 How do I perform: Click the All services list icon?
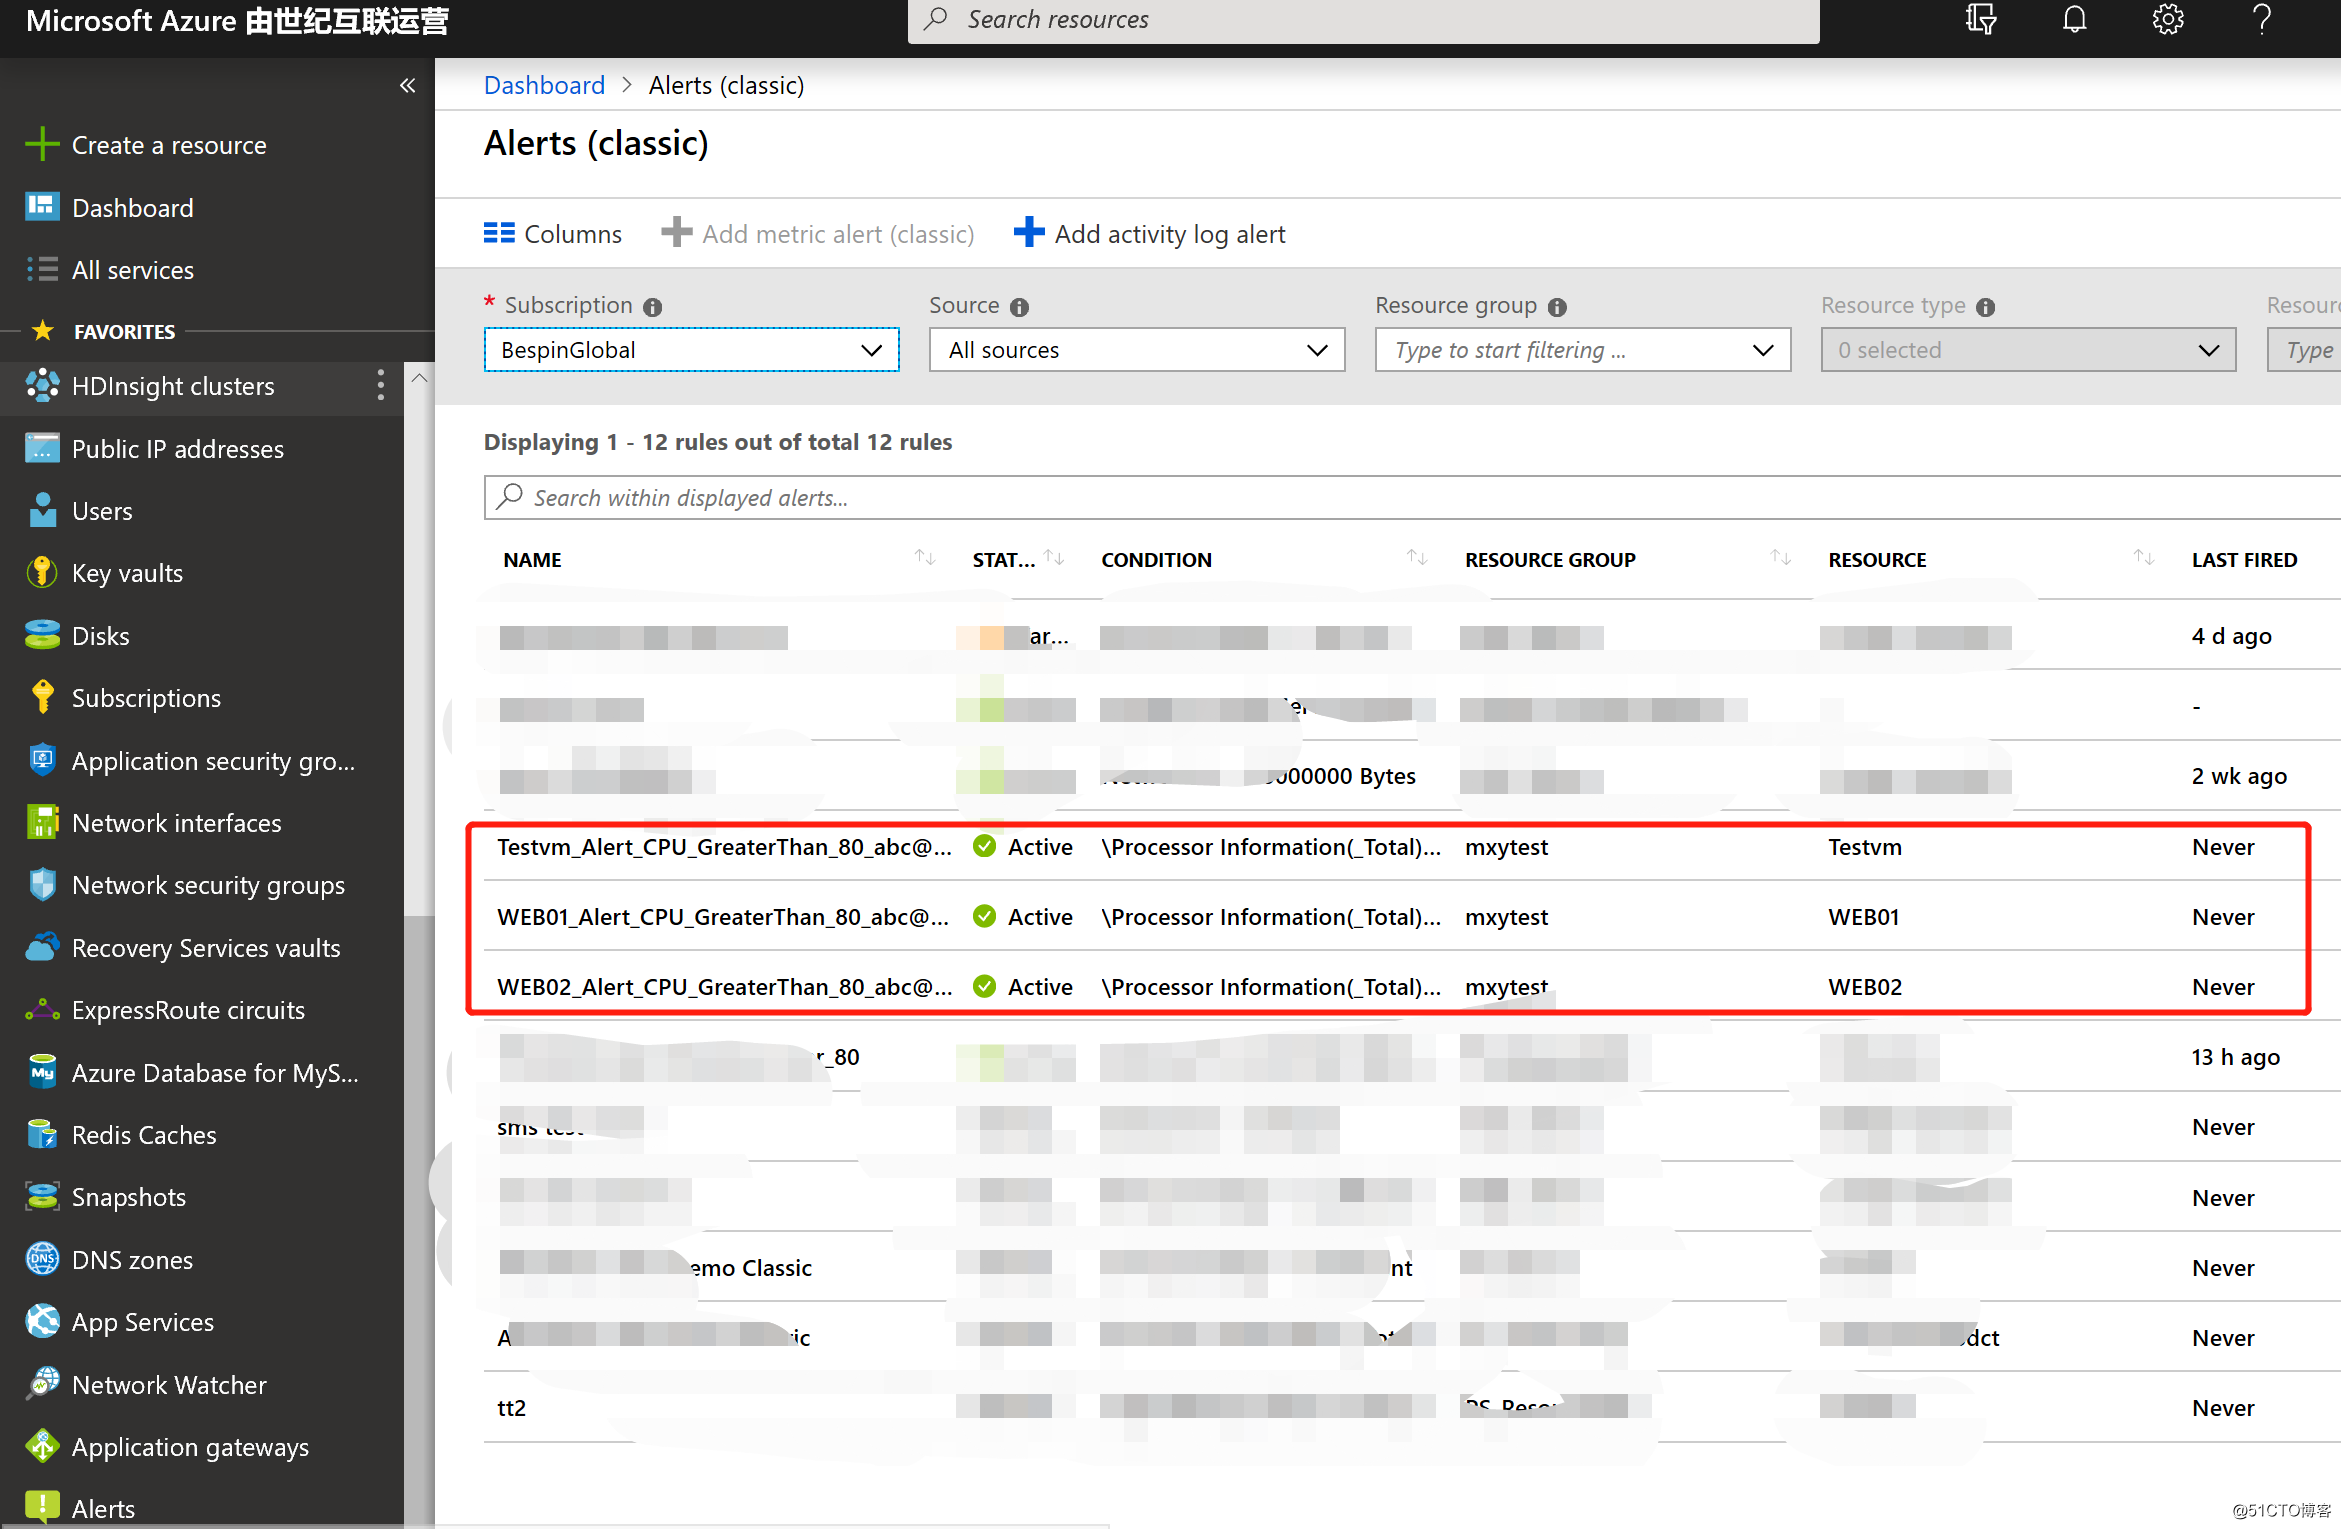[x=42, y=269]
